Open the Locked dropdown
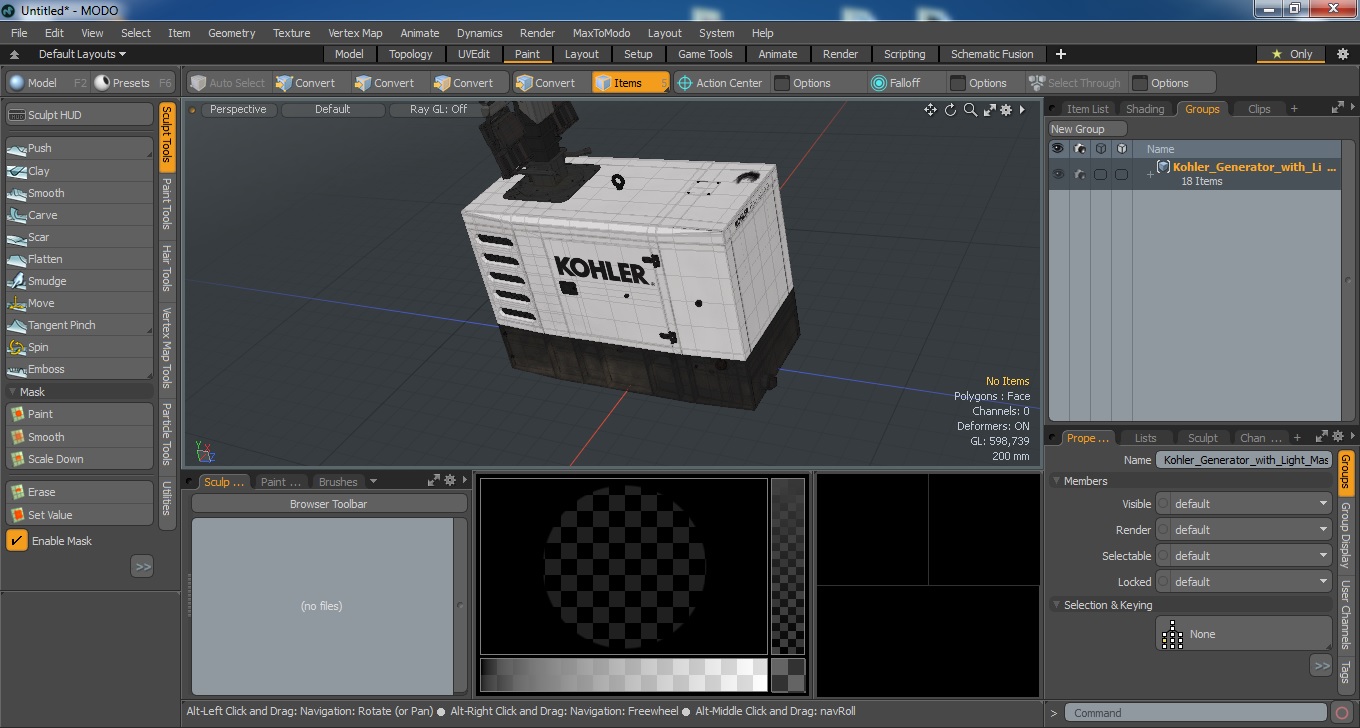Screen dimensions: 1360x728 (x=1244, y=582)
